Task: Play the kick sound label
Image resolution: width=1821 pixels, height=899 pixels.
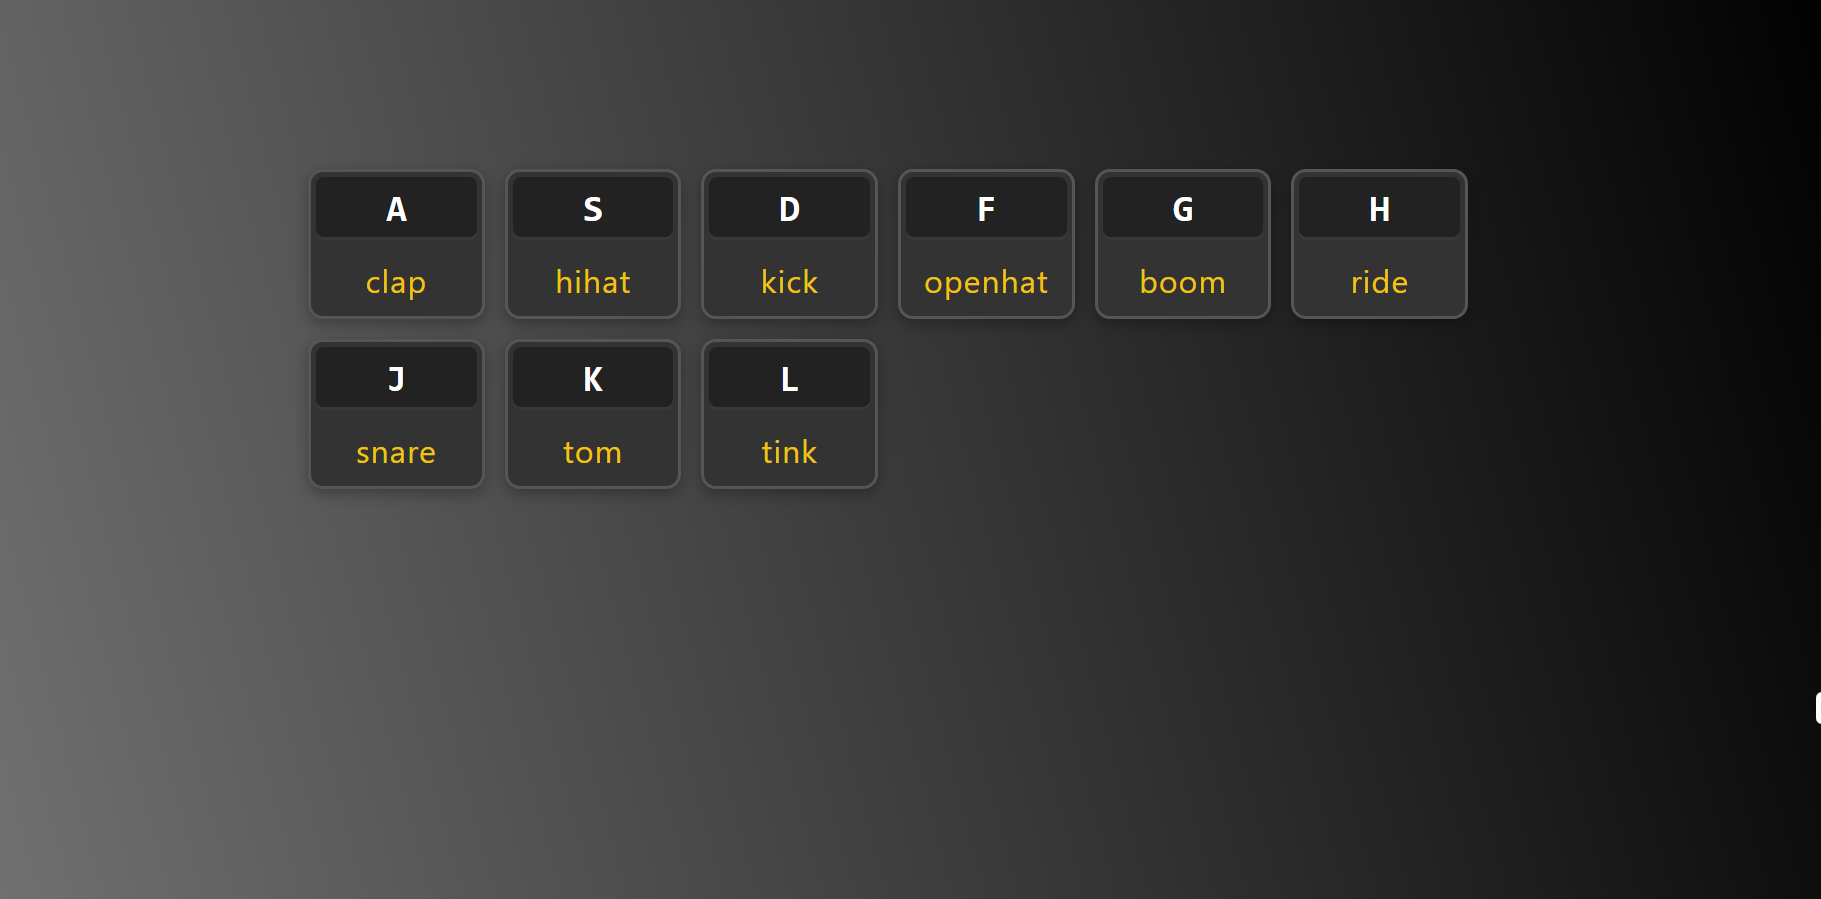Action: pos(789,283)
